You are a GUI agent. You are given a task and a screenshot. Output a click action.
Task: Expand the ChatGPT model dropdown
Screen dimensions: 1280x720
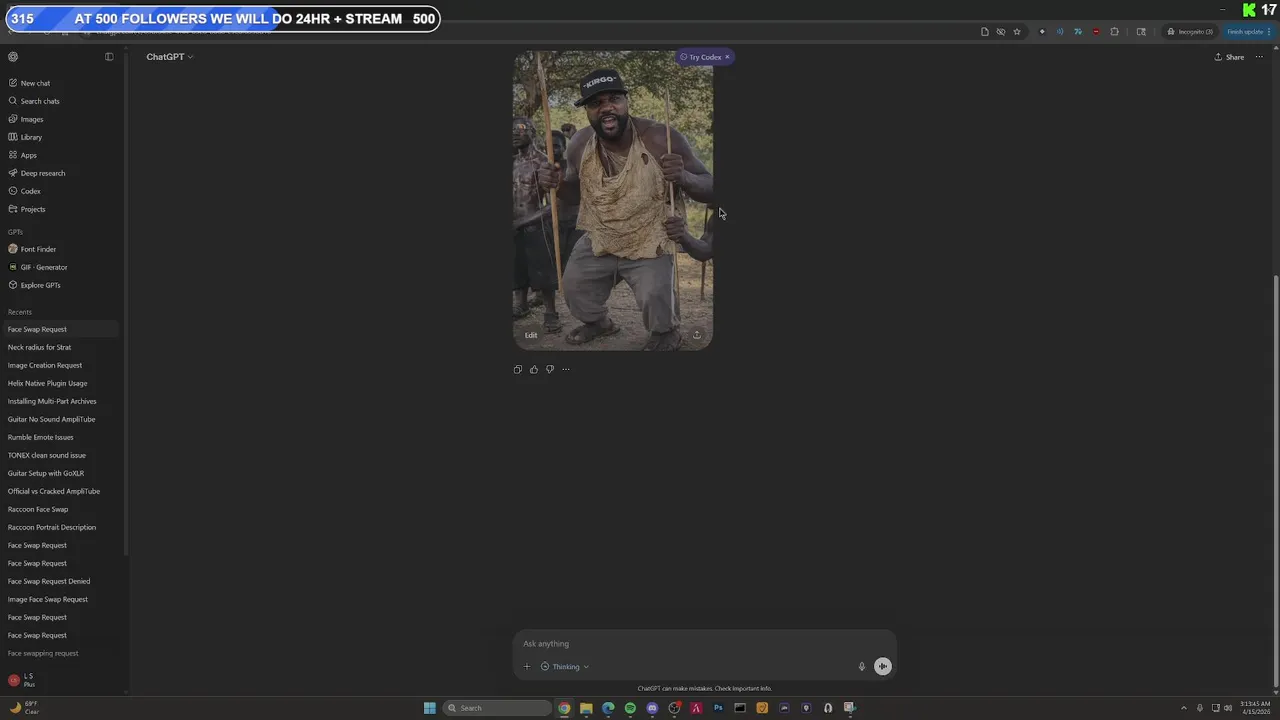click(170, 57)
